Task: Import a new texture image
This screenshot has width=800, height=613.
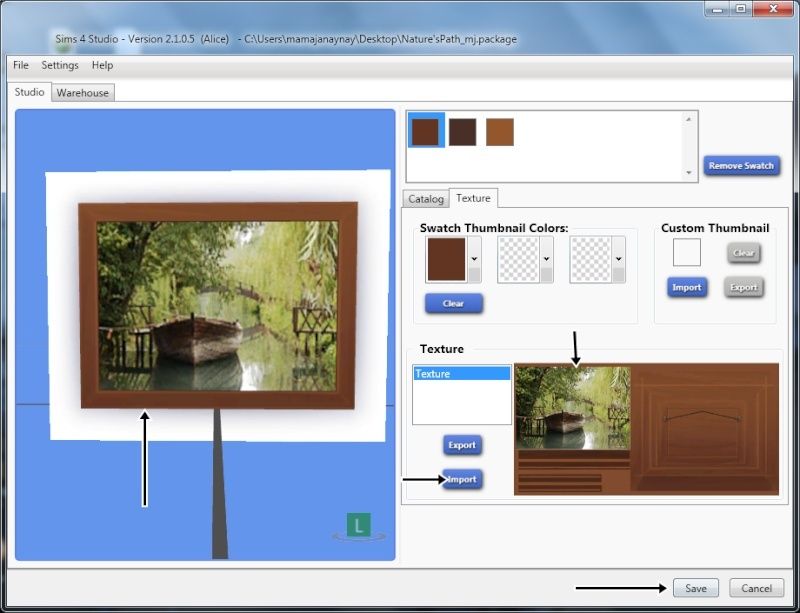Action: (462, 479)
